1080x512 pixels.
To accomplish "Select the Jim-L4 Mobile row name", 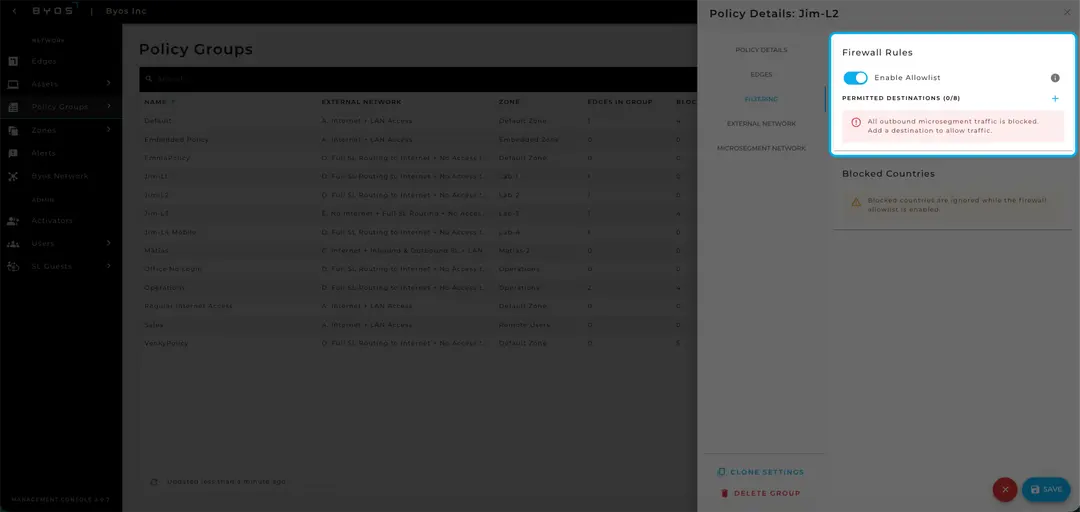I will click(170, 232).
